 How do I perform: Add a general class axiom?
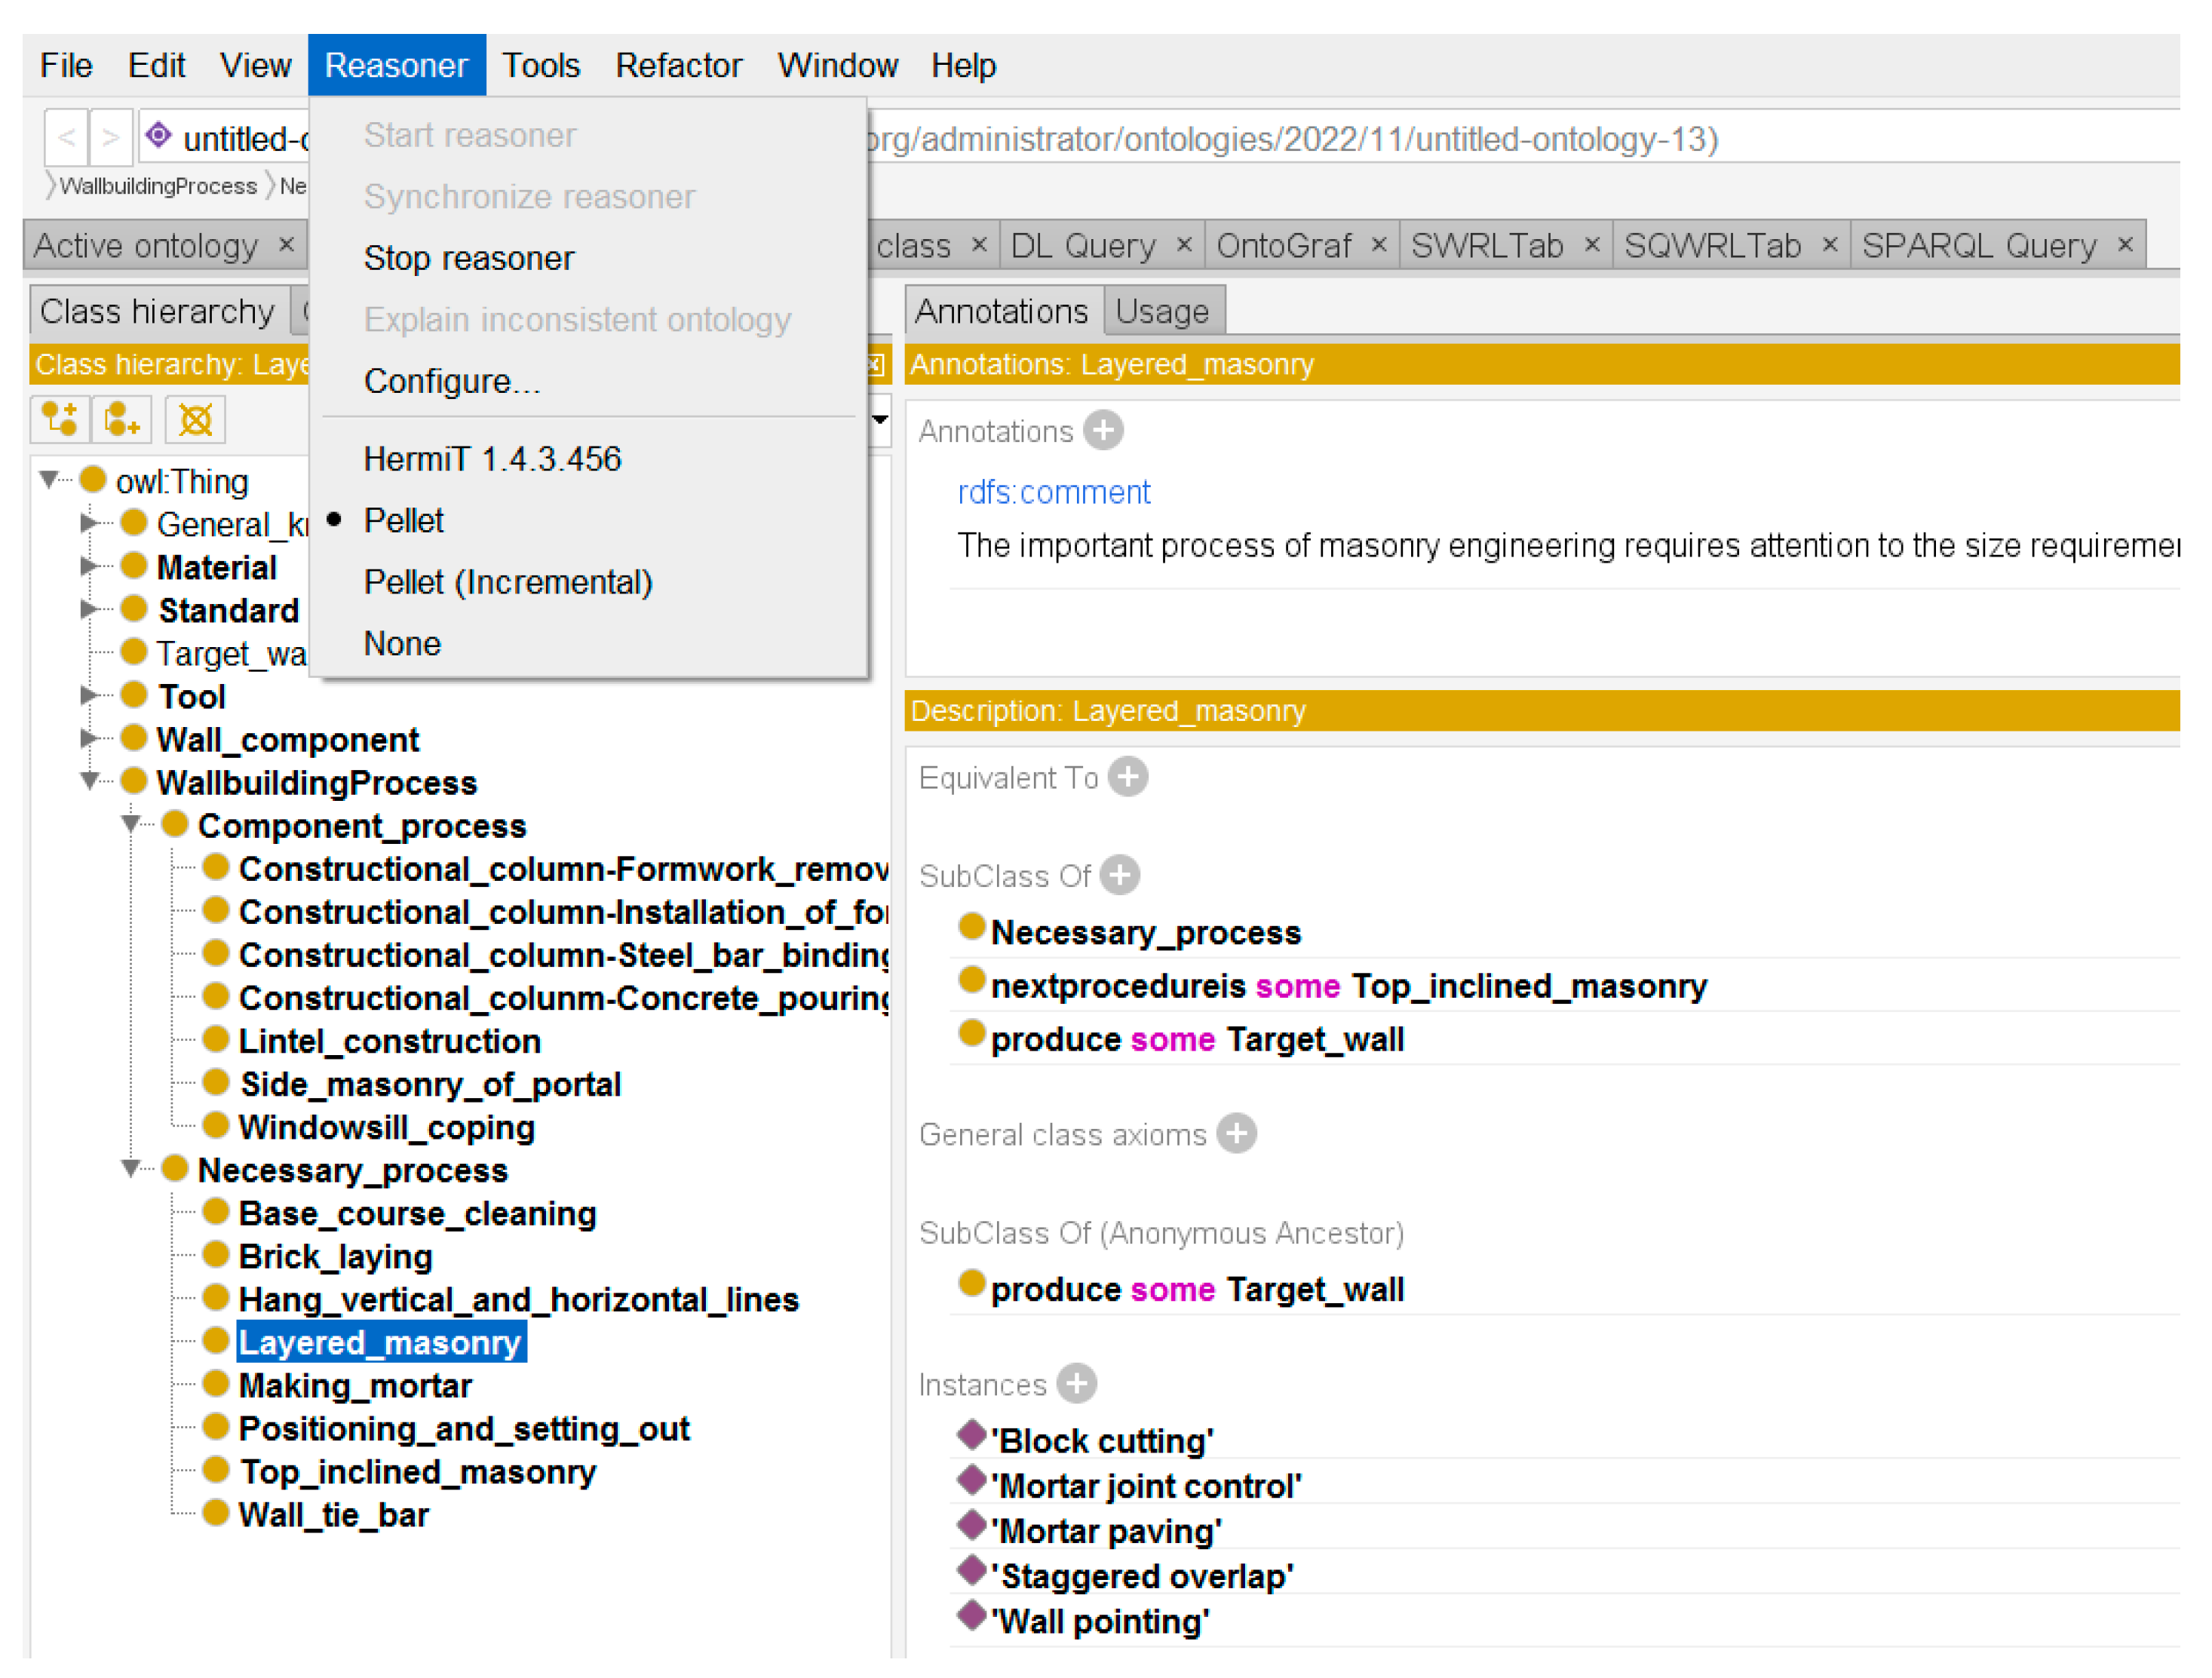1236,1134
